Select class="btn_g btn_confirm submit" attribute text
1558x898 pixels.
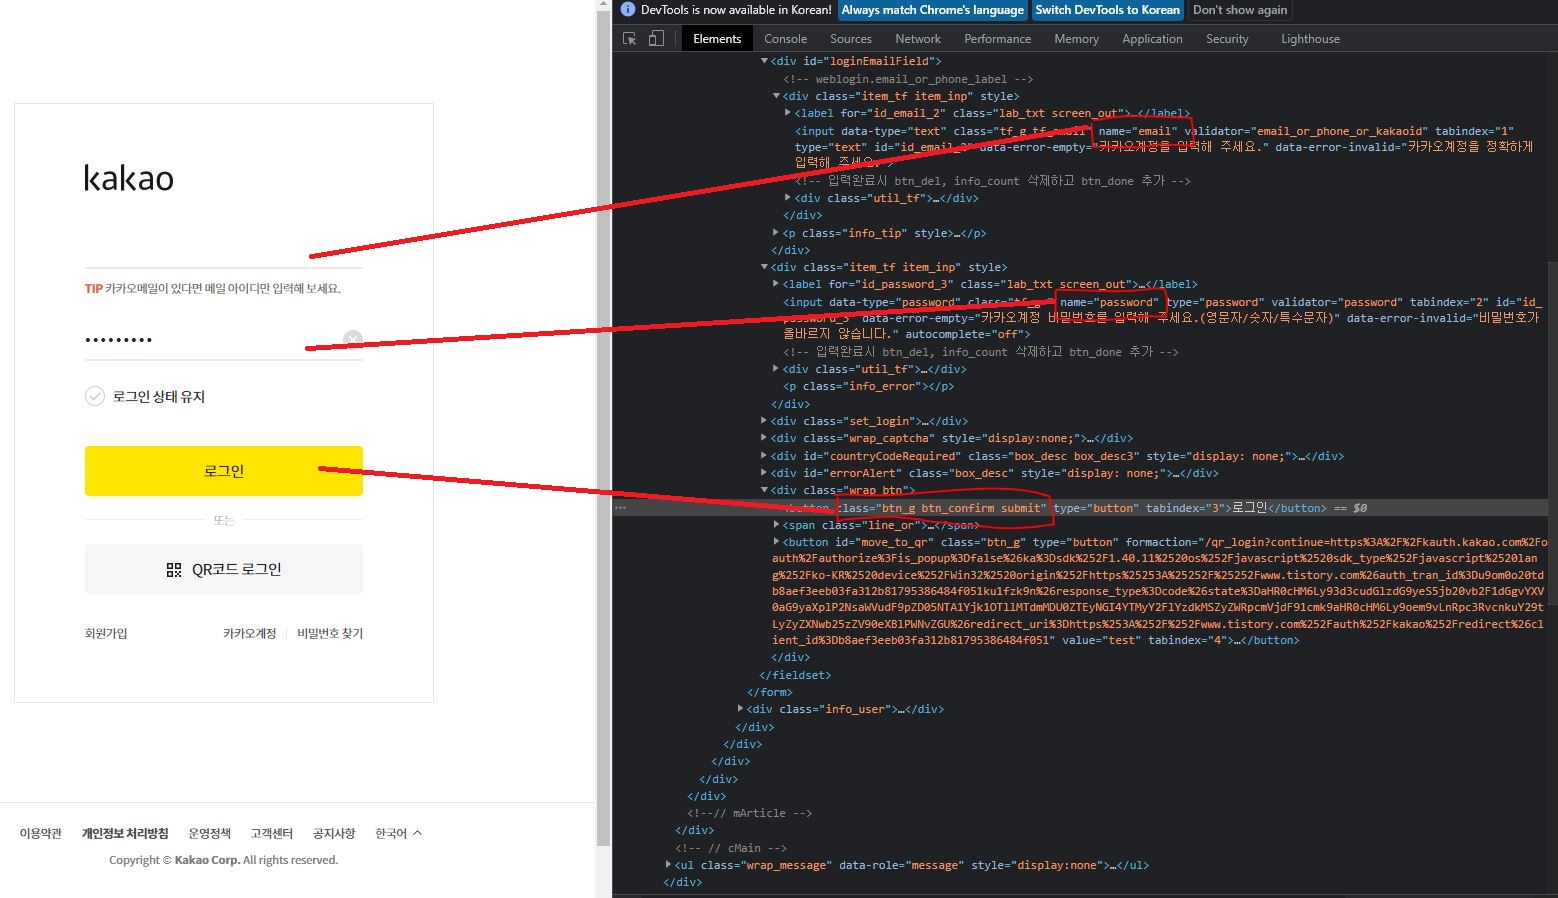941,508
